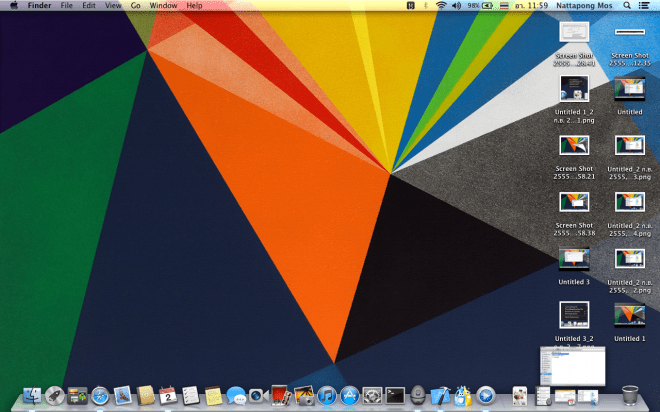Open the Go menu
The width and height of the screenshot is (660, 412).
pos(135,6)
